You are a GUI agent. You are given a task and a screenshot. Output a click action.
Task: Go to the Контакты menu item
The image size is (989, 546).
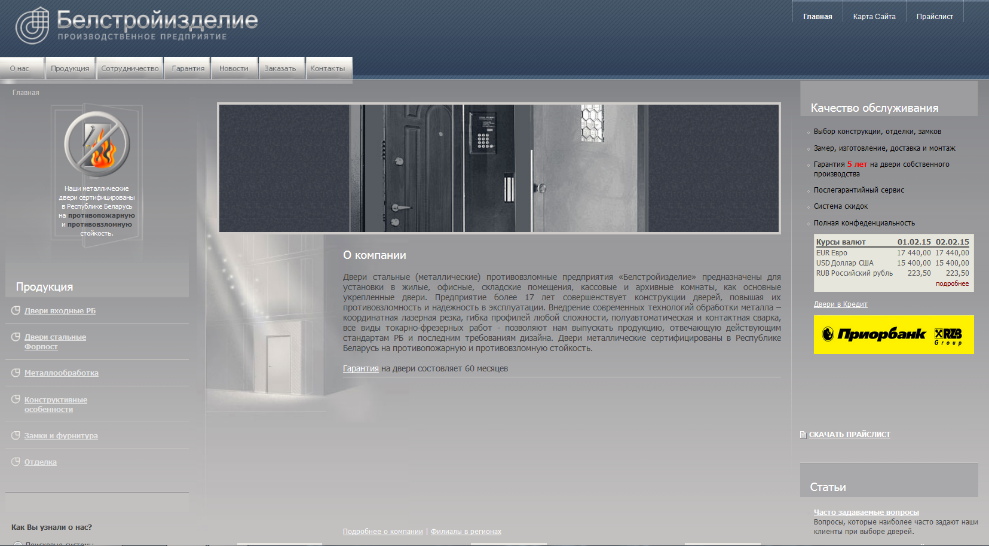point(328,68)
